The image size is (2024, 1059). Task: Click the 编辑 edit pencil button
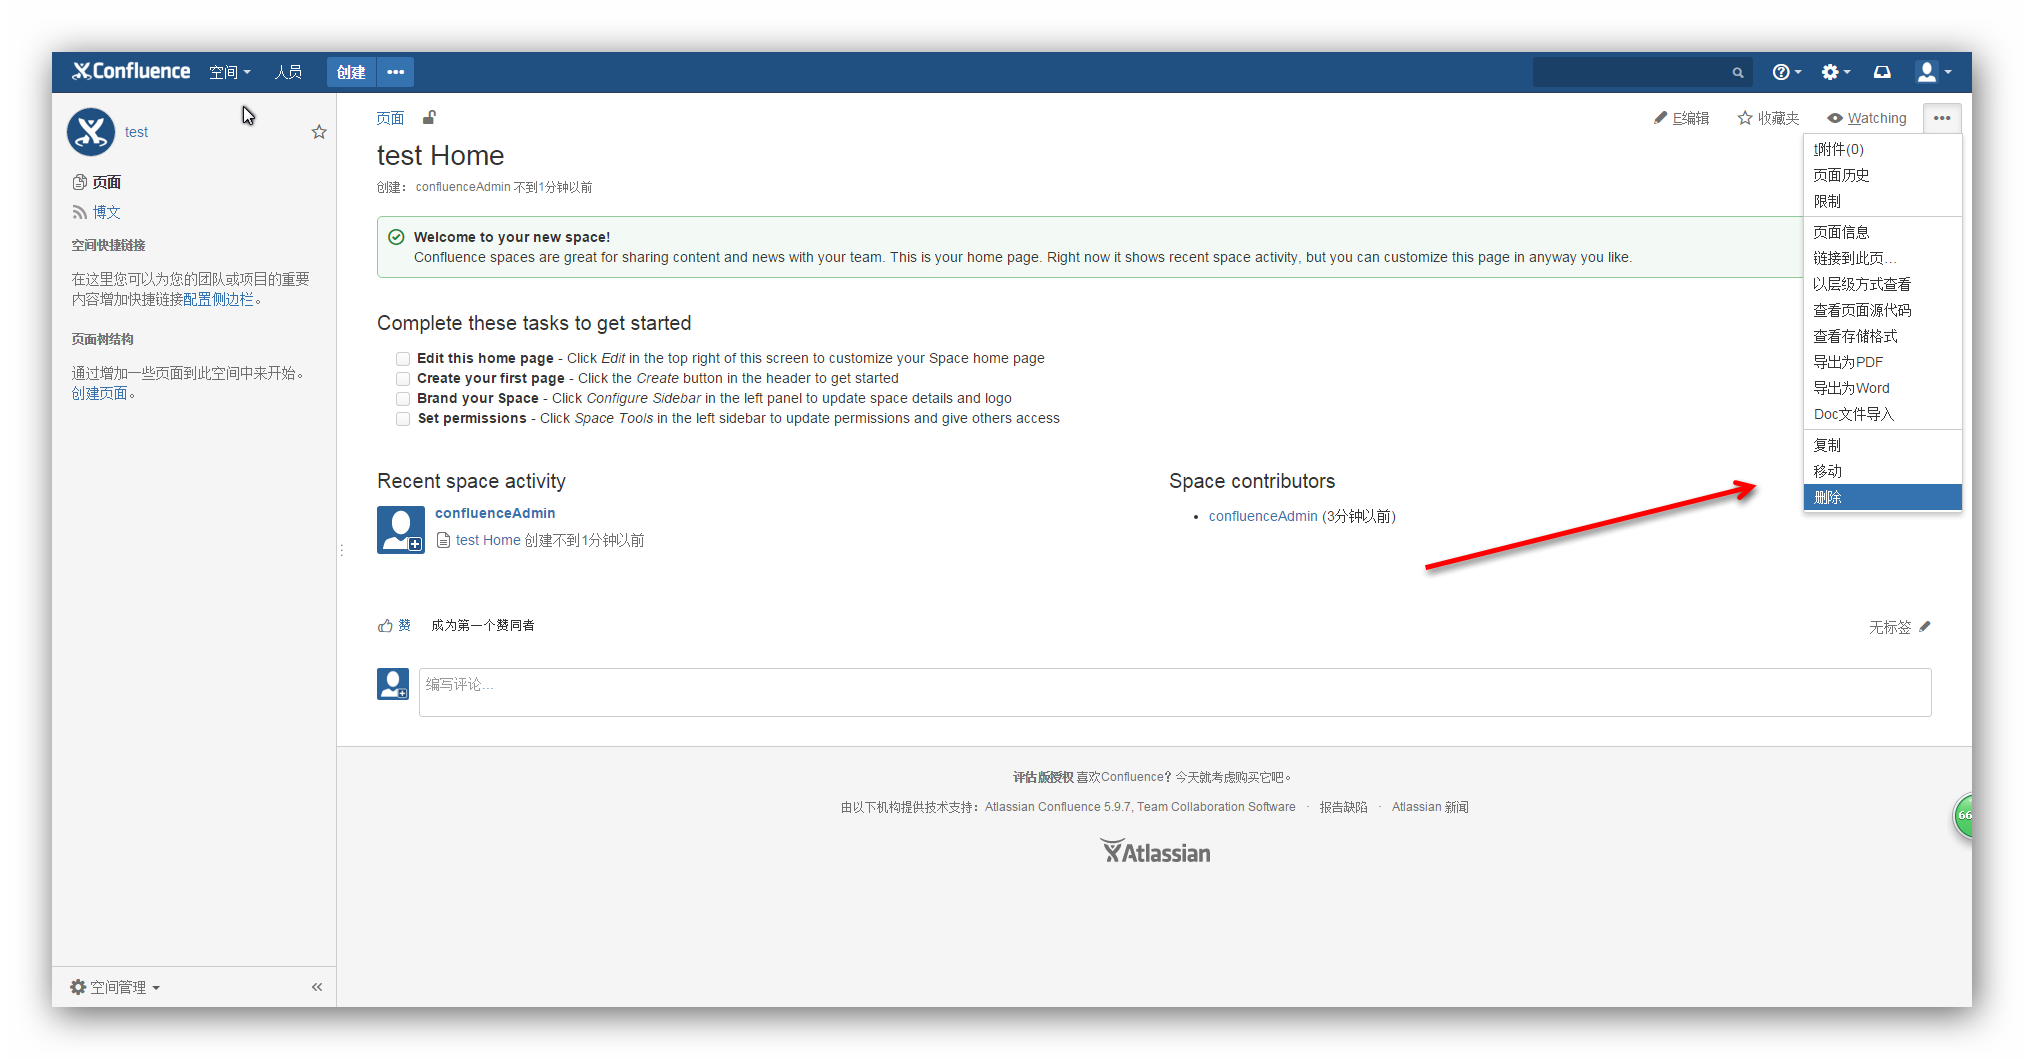[x=1682, y=118]
